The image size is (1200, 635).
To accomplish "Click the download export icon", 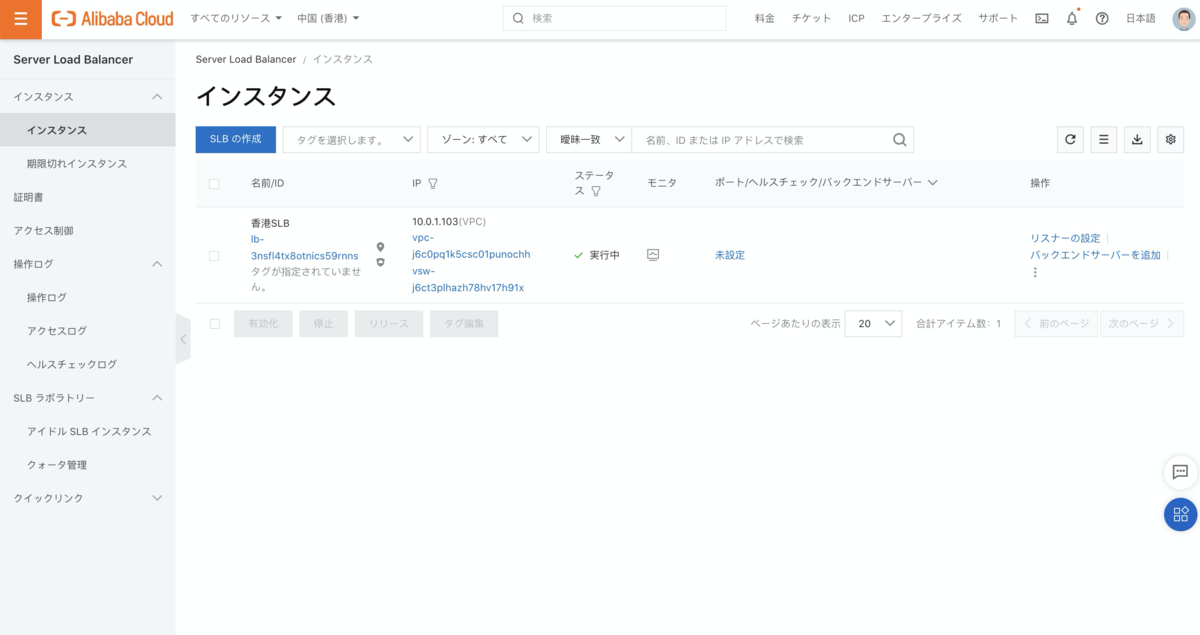I will click(1137, 140).
